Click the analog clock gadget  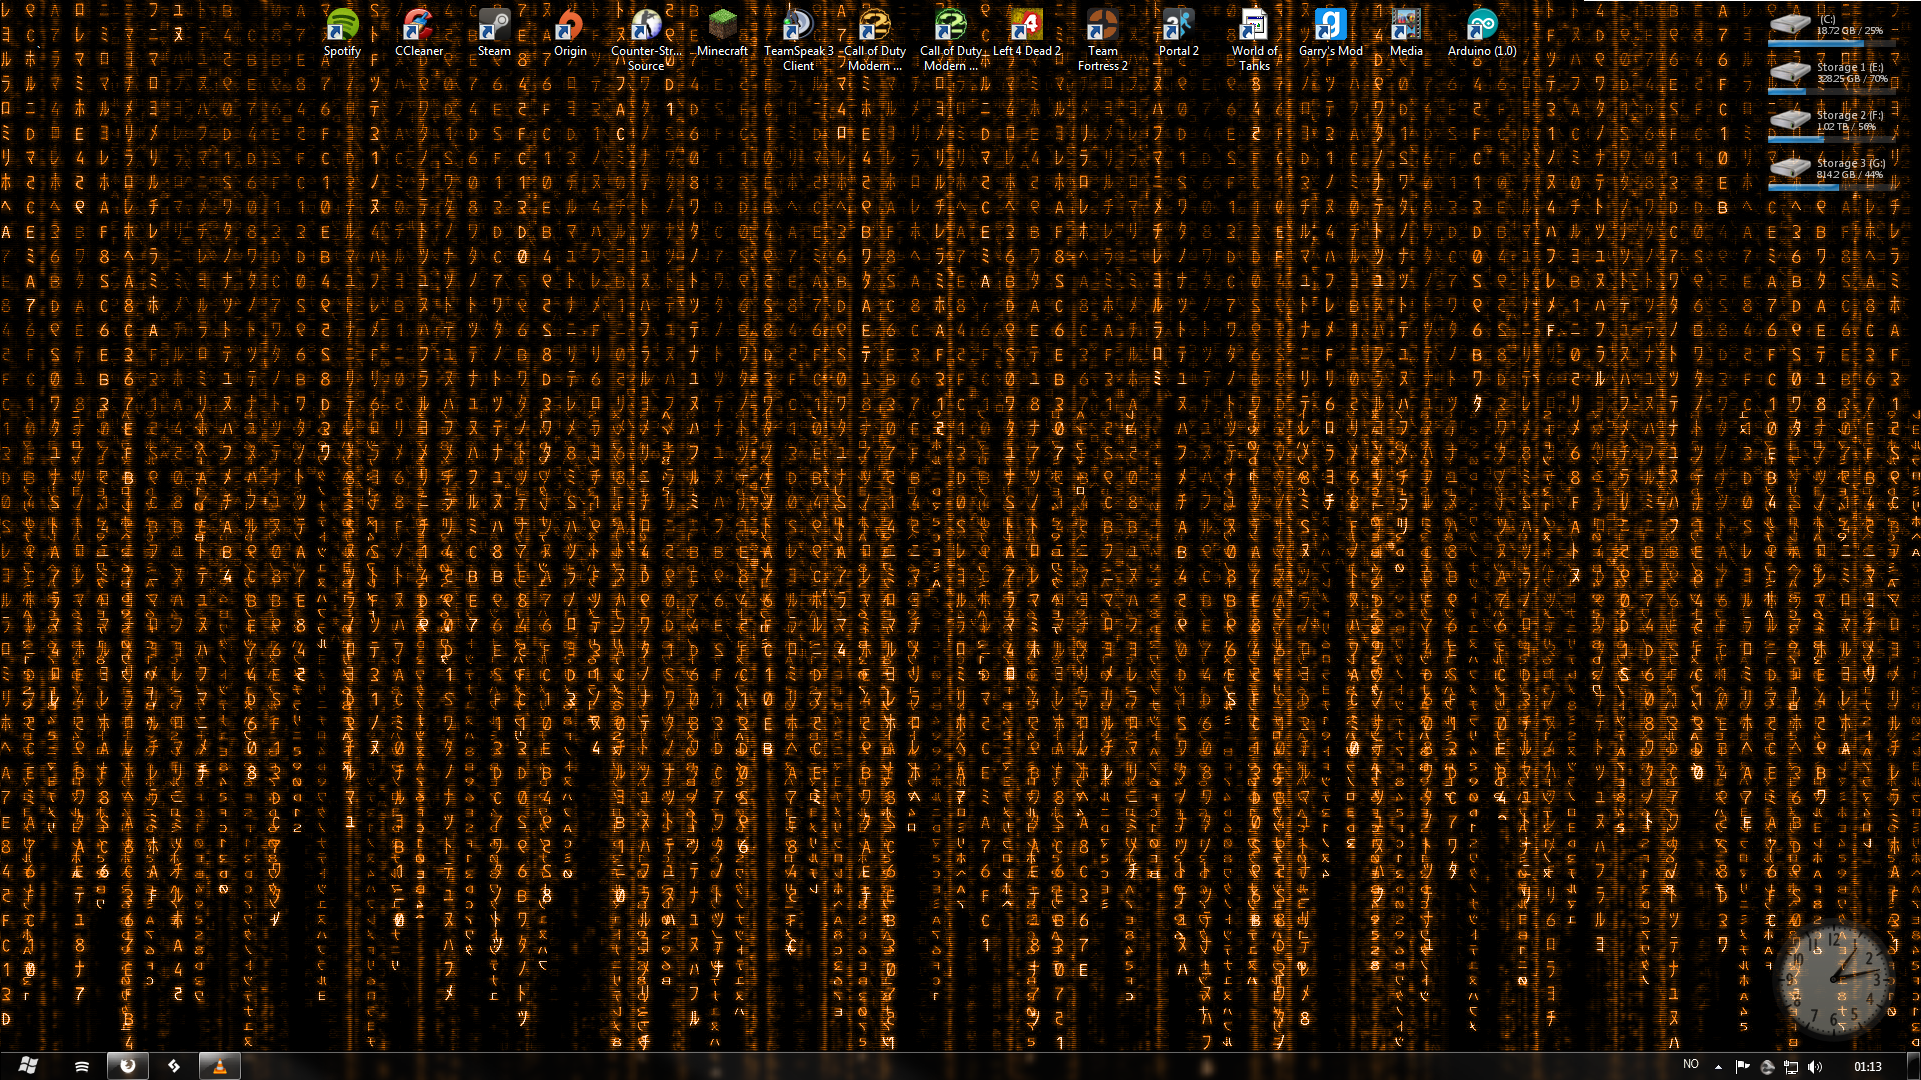tap(1835, 978)
